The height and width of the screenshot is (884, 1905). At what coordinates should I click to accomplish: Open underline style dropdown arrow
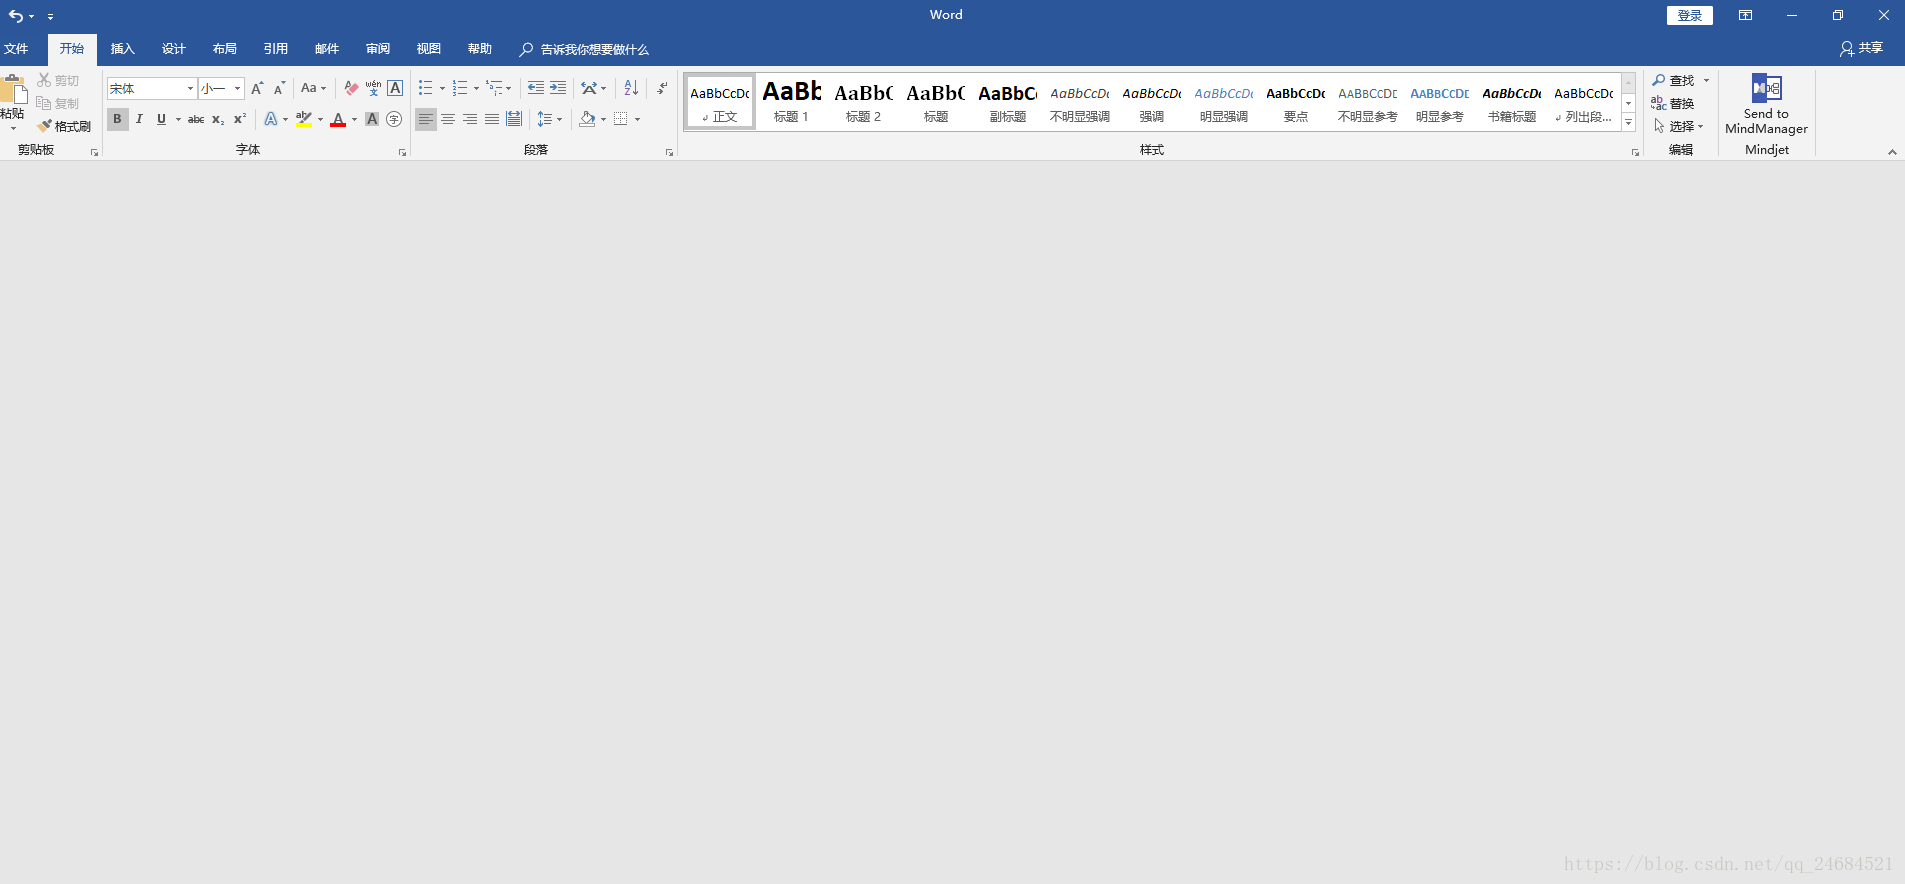pos(178,119)
